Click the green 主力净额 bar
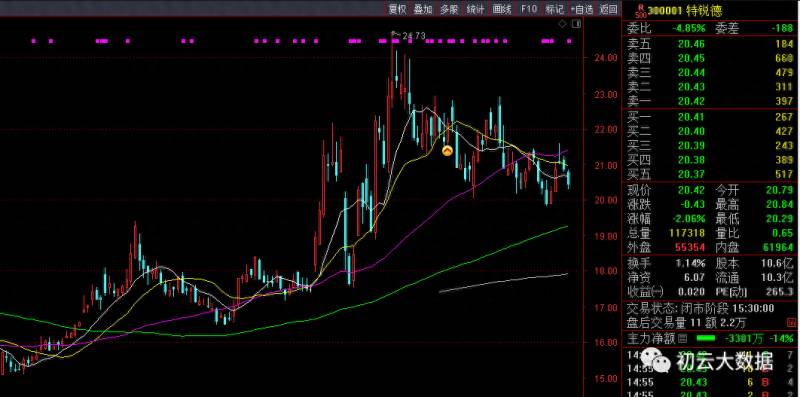Screen dimensions: 800x397 click(x=706, y=338)
